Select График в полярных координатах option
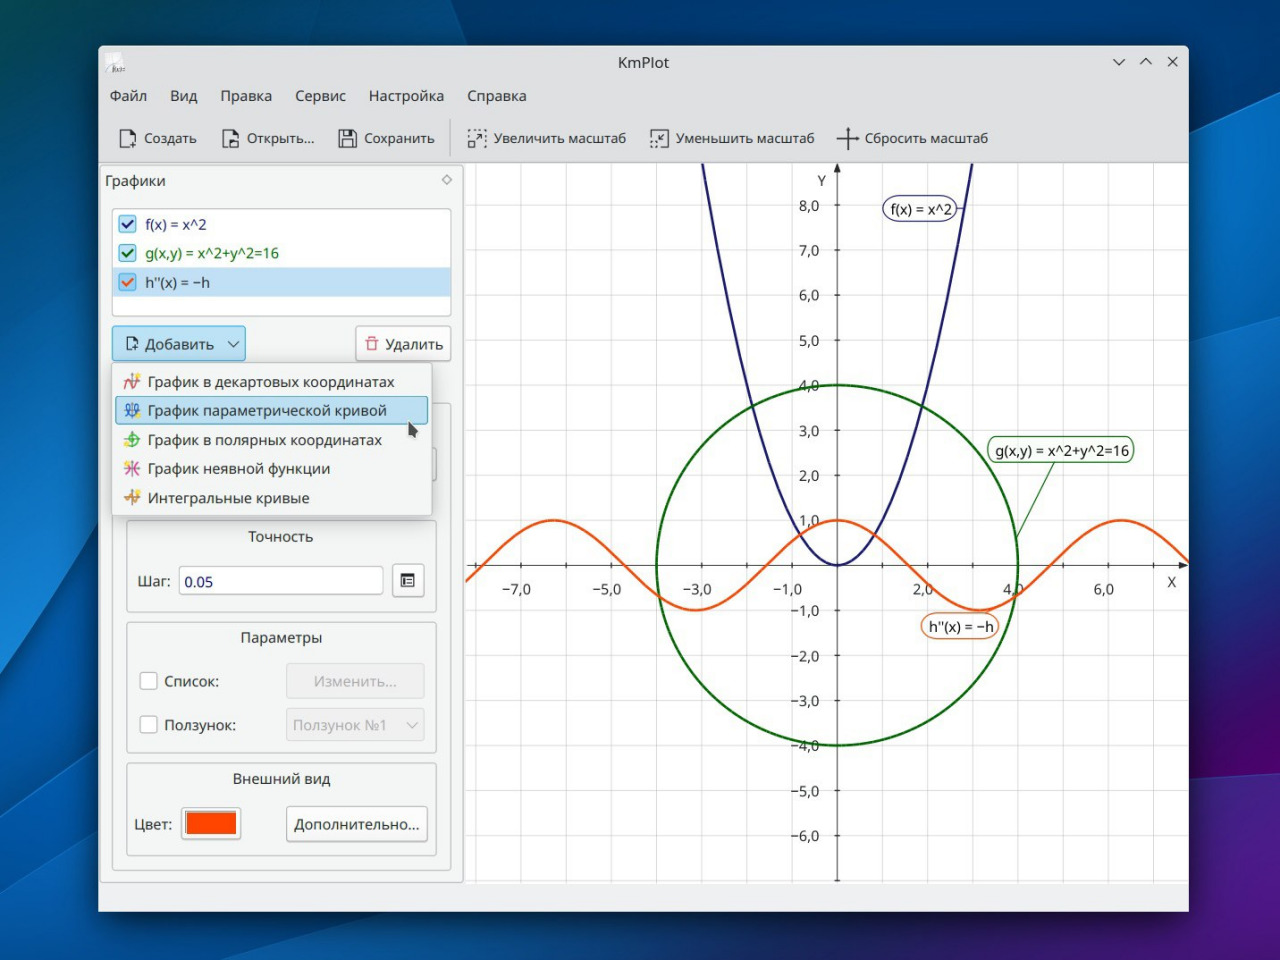The height and width of the screenshot is (960, 1280). tap(264, 440)
